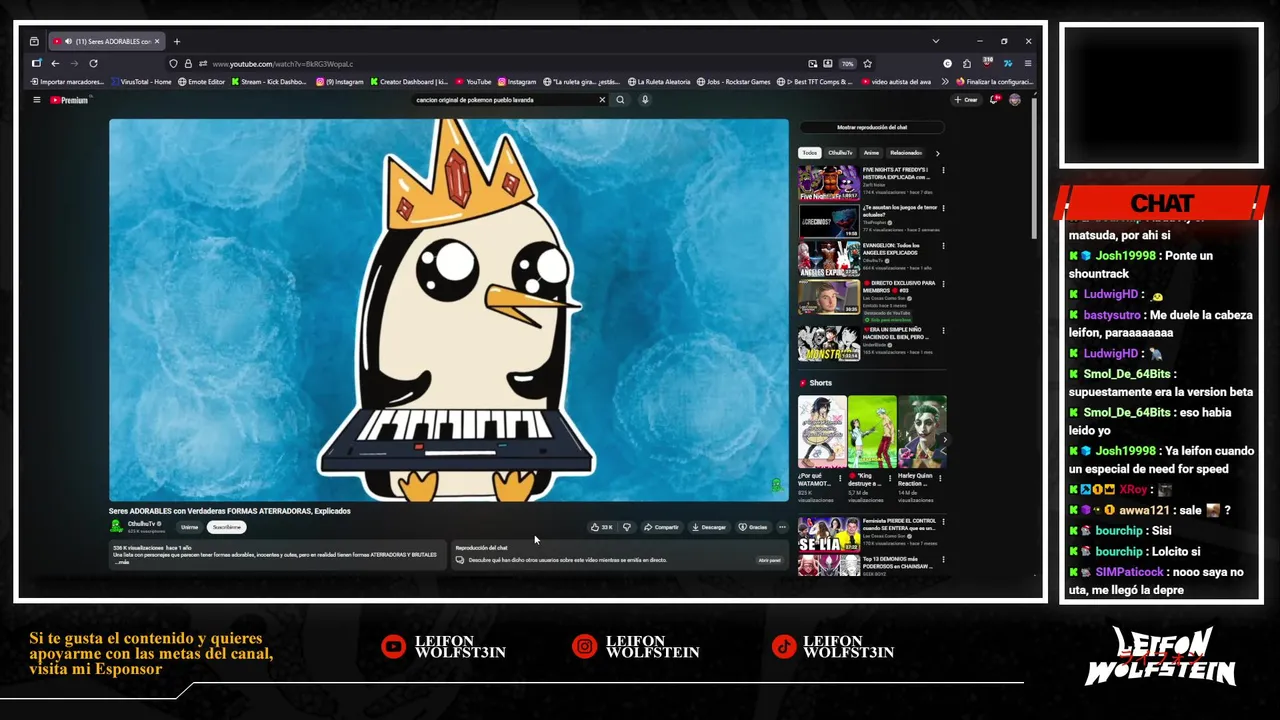
Task: Open the browser application hamburger menu
Action: click(1027, 64)
